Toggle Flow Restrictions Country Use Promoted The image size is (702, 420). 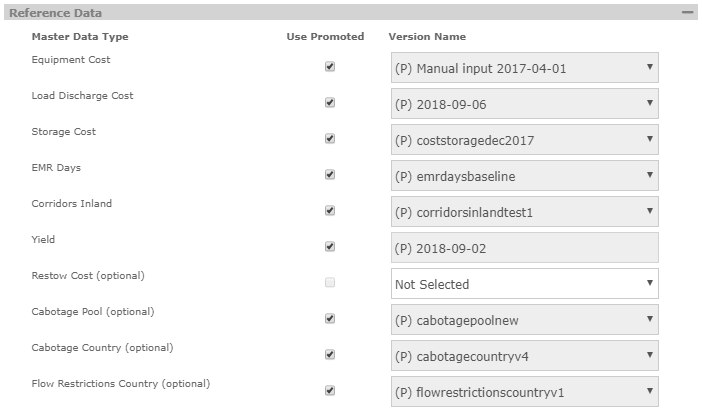pyautogui.click(x=330, y=391)
